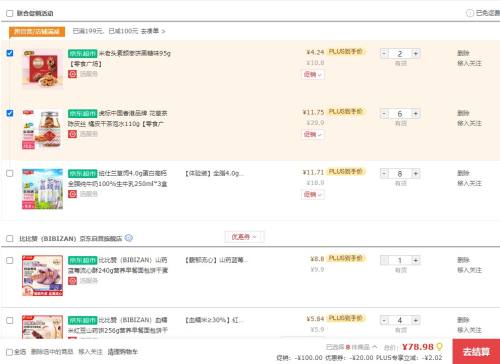The width and height of the screenshot is (500, 364).
Task: Expand promotion dropdown under first item price
Action: (313, 75)
